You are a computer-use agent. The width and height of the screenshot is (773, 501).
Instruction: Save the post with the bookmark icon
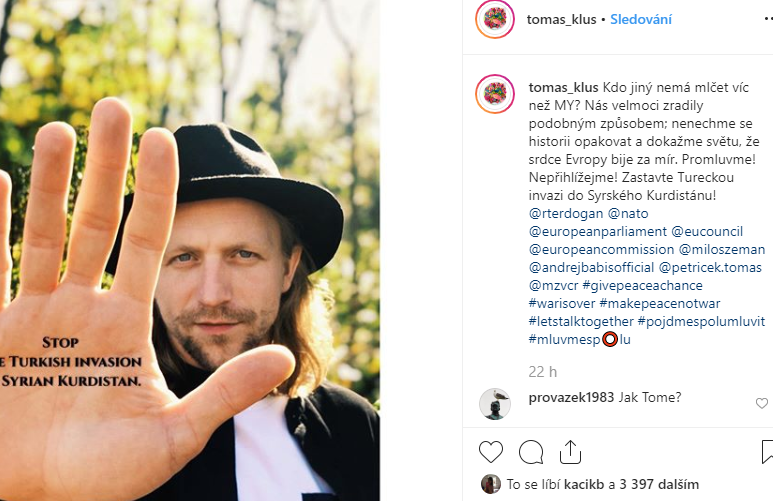(x=766, y=451)
